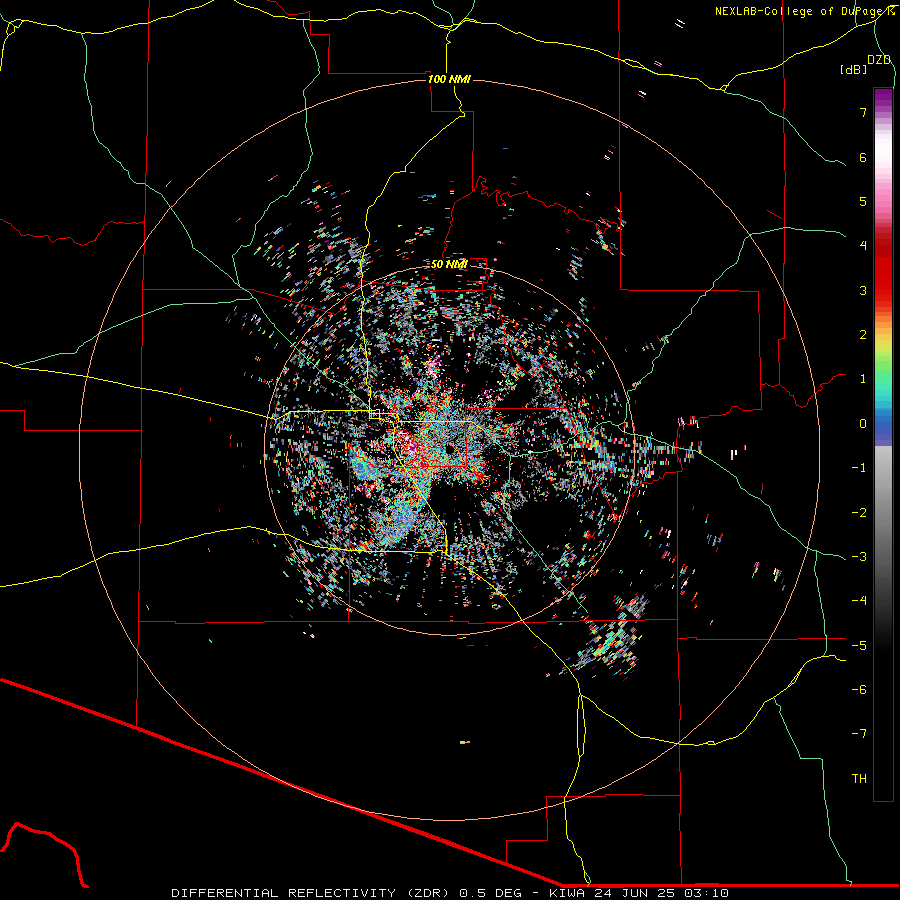Click the -5 tick label on the color scale
The width and height of the screenshot is (900, 900).
click(859, 646)
